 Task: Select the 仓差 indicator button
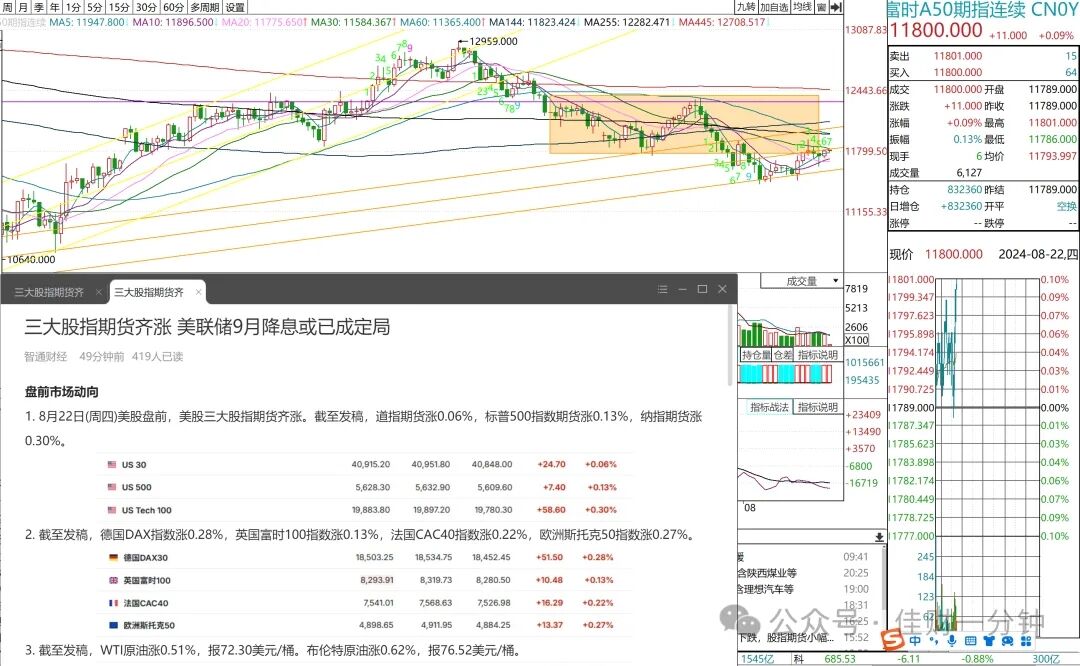[783, 355]
